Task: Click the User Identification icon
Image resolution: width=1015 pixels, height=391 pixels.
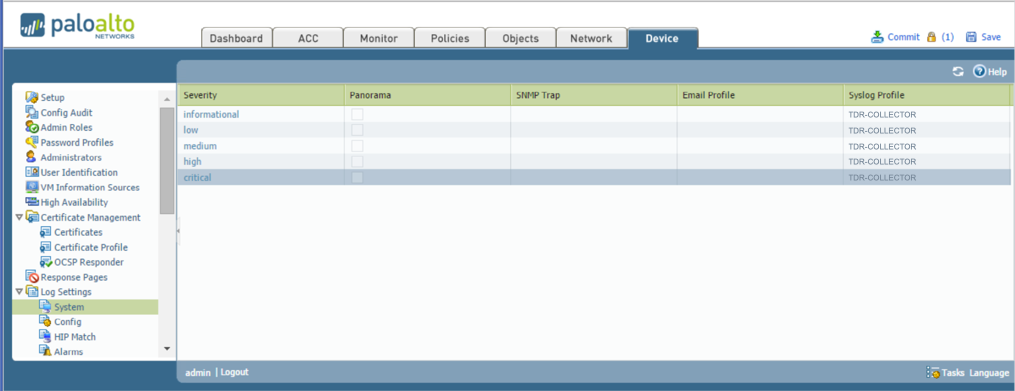Action: 32,172
